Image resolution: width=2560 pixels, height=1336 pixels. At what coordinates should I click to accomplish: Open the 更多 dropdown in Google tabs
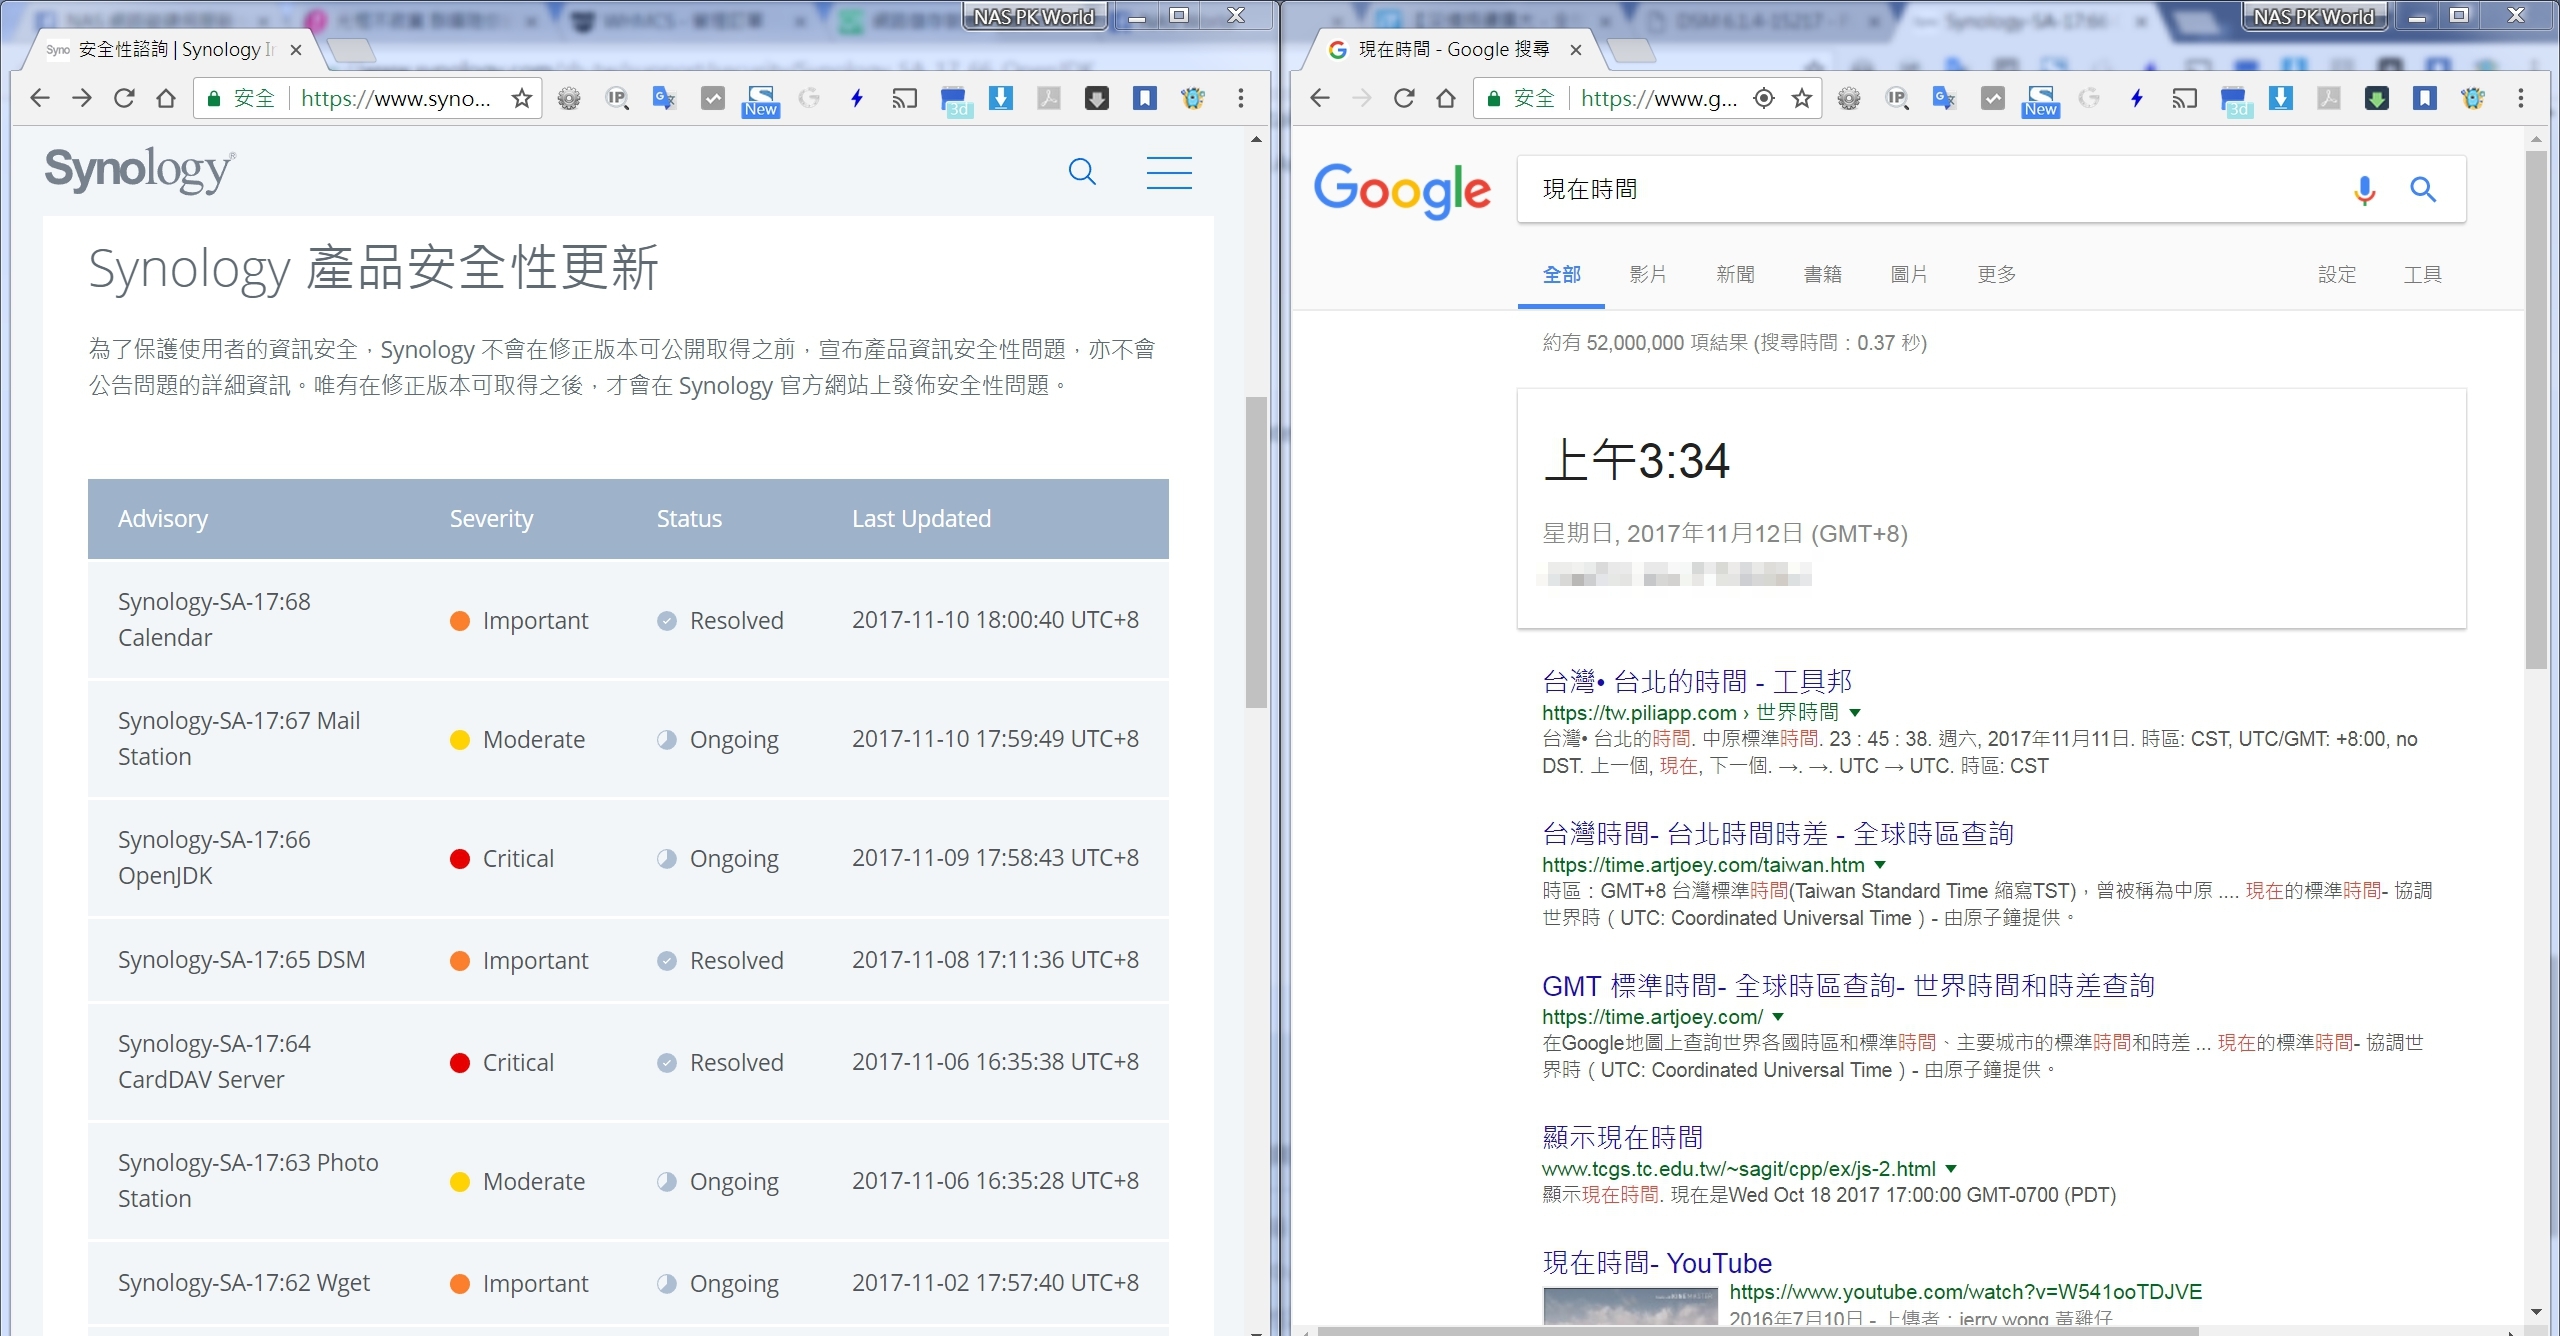1996,274
